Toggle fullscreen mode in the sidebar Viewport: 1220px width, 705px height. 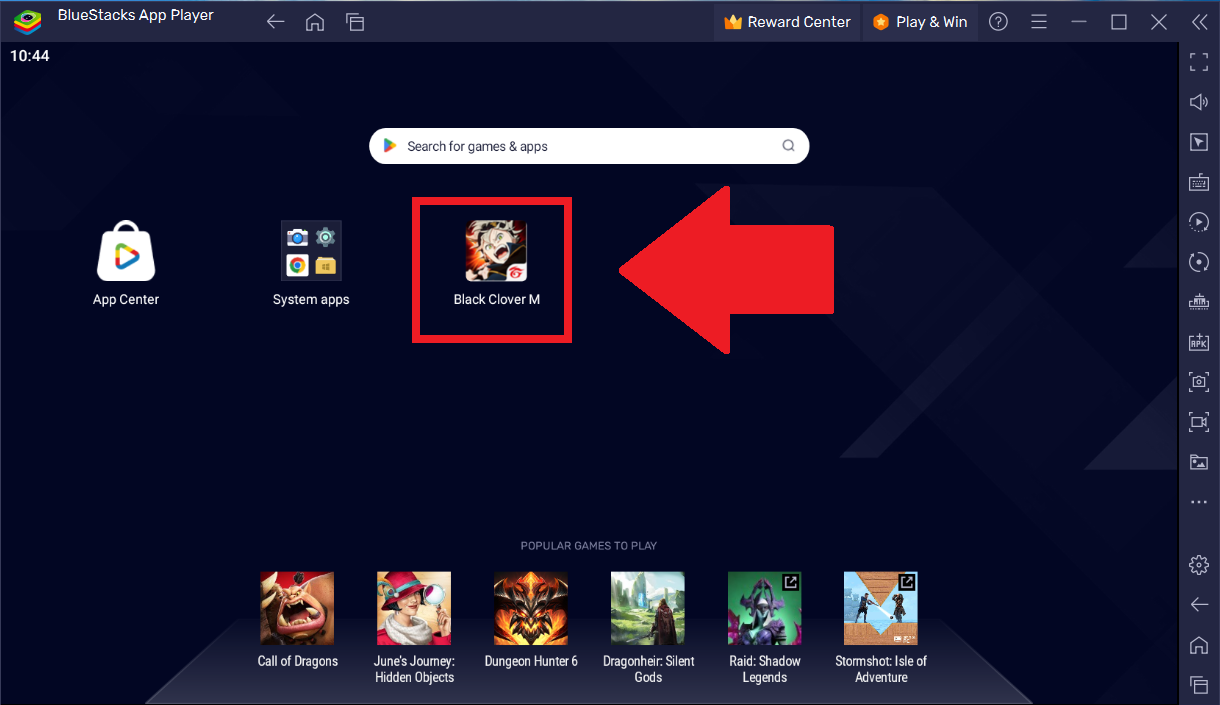coord(1198,62)
